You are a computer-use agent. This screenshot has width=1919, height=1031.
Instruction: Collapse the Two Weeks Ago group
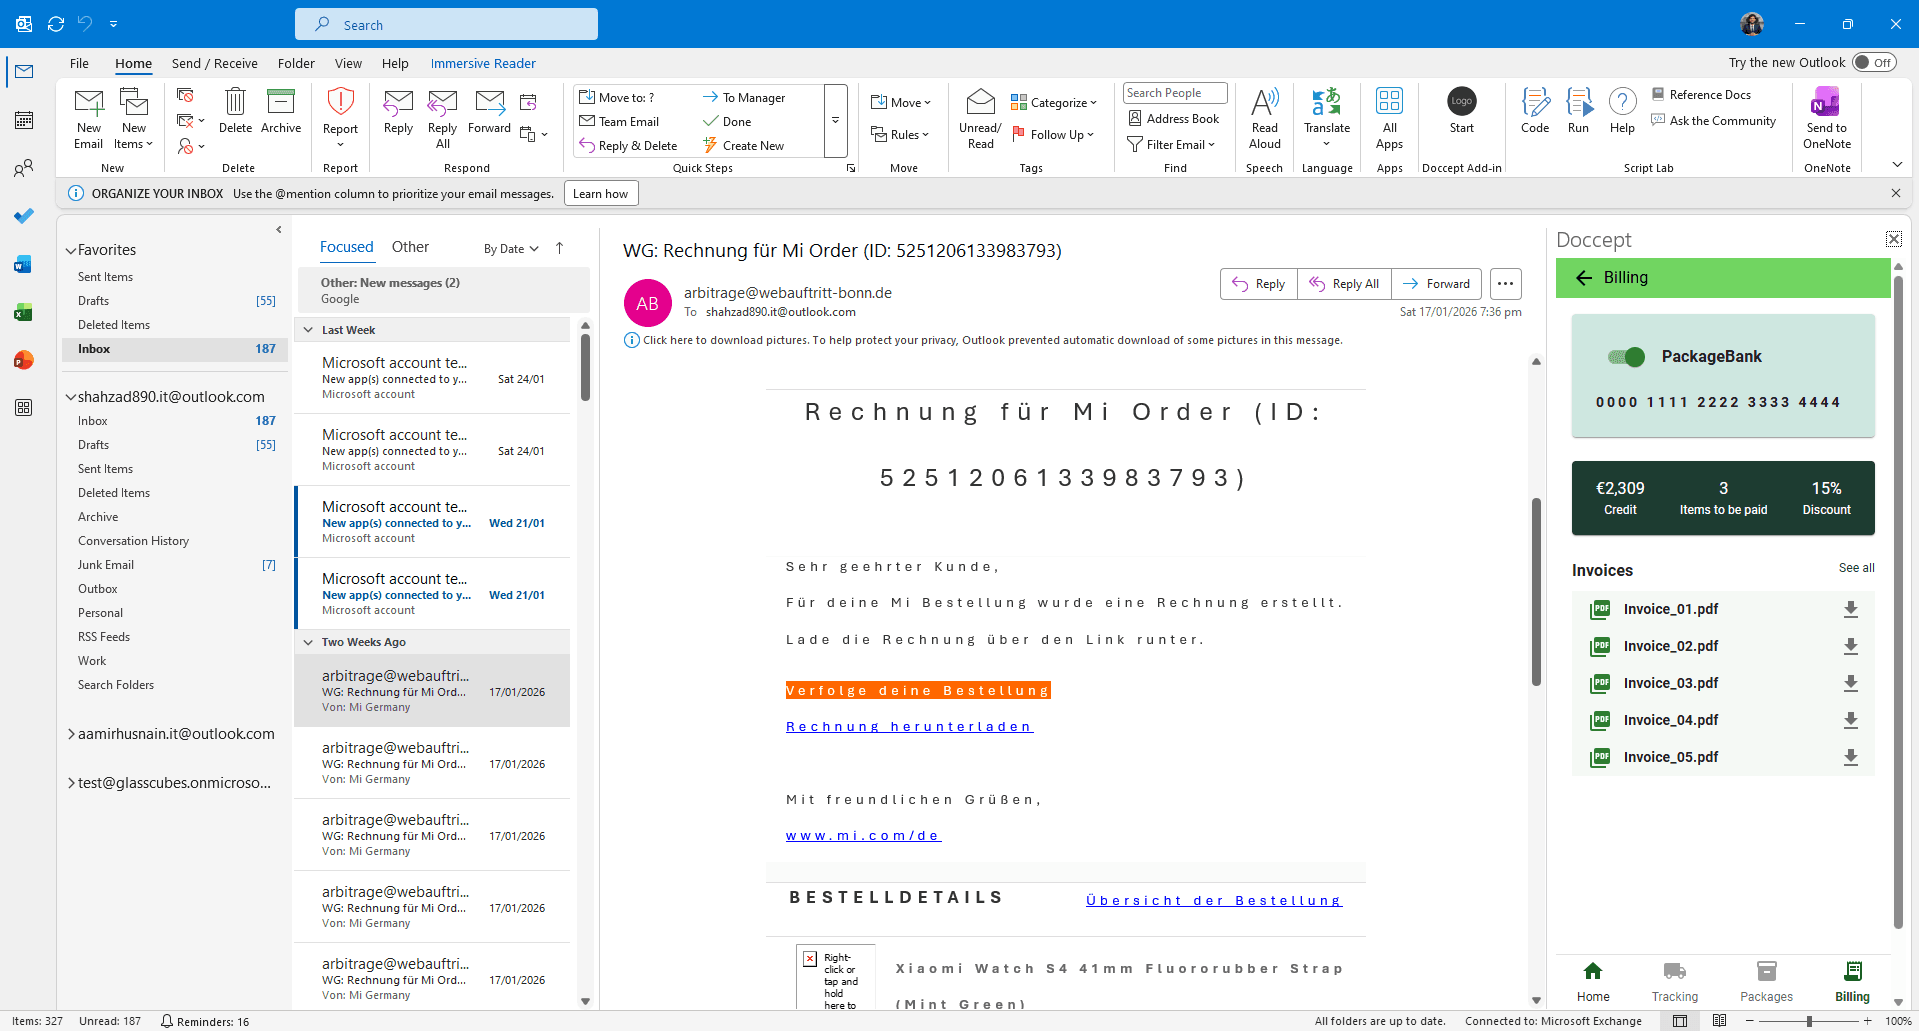[x=308, y=642]
